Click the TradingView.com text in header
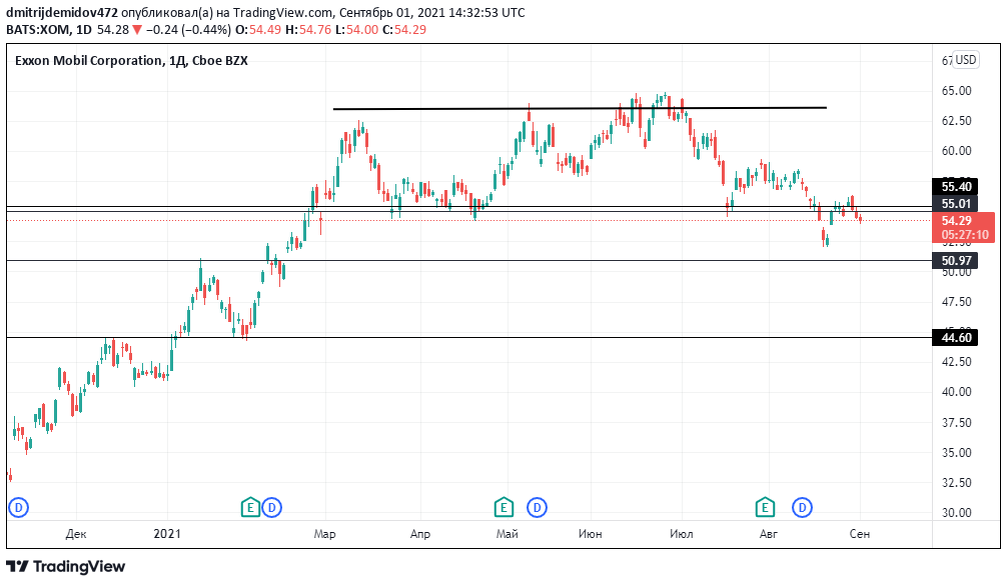Image resolution: width=1007 pixels, height=585 pixels. (283, 12)
